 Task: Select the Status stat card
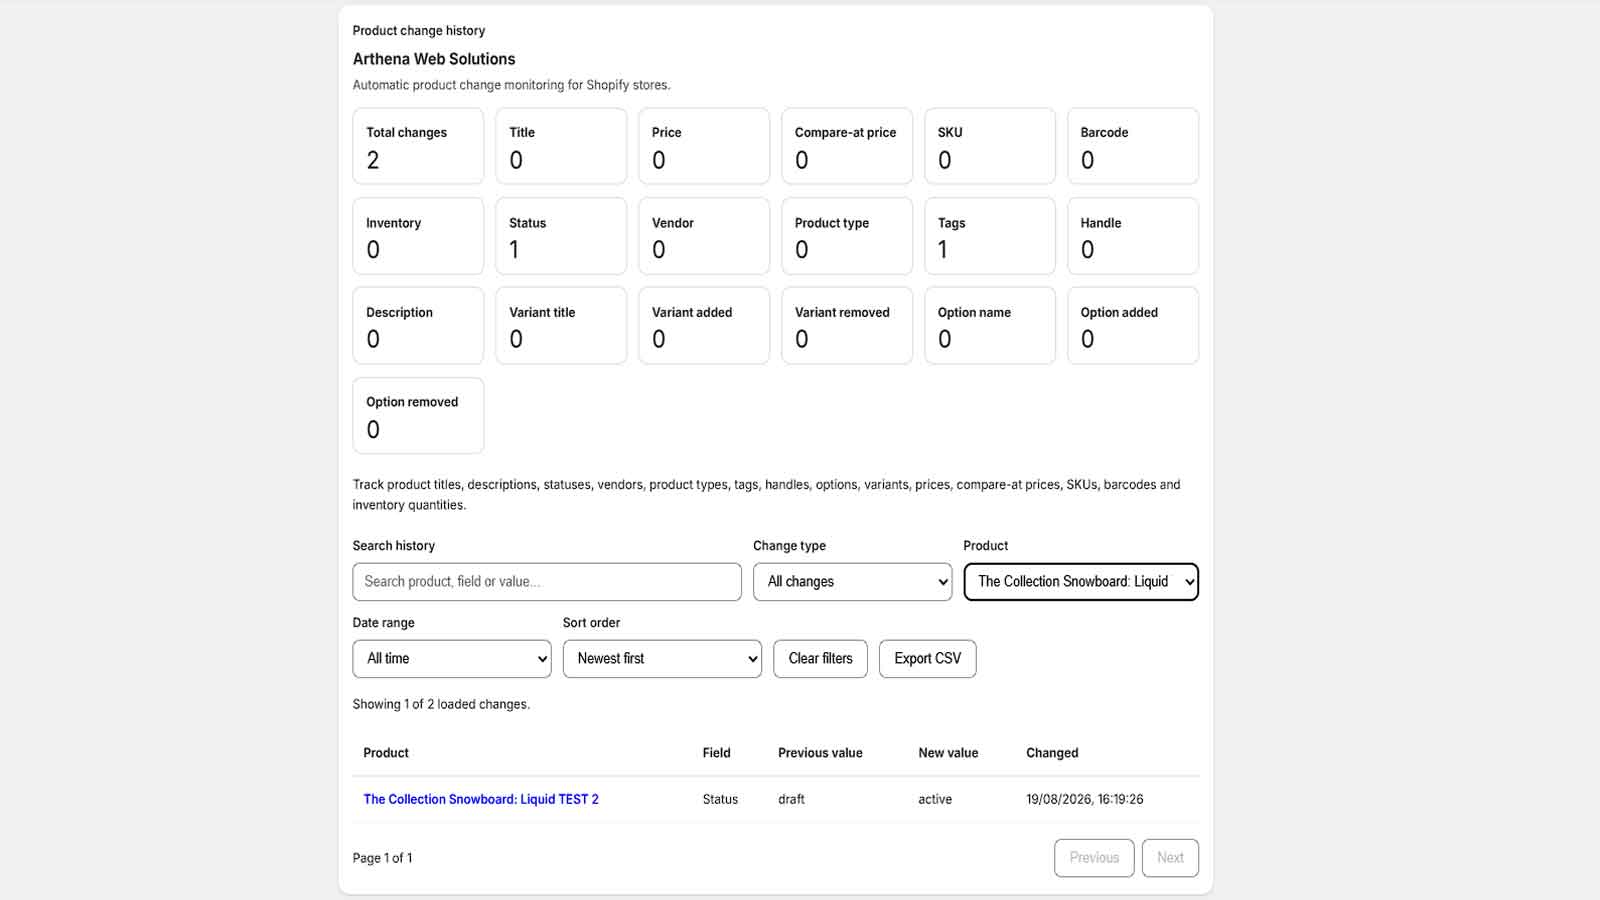(x=561, y=236)
